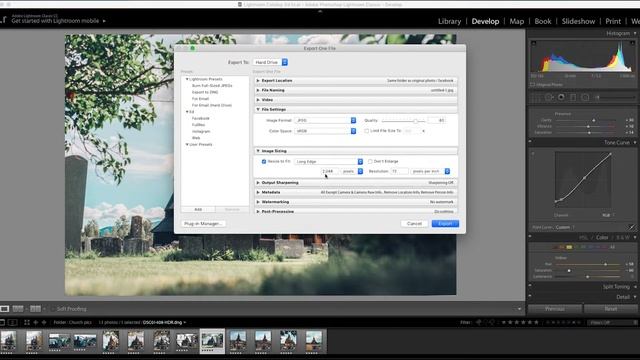Open Before/After left-right view icon
The image size is (640, 360).
[18, 309]
